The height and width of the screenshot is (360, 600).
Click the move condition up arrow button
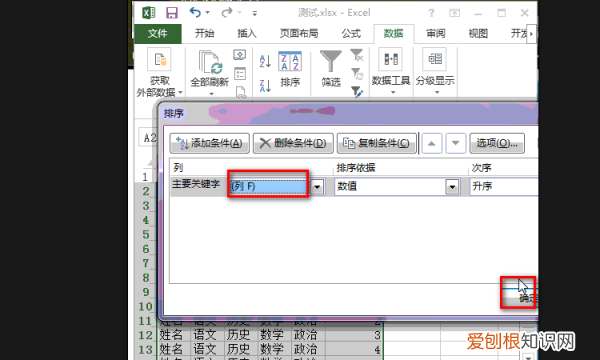point(432,143)
